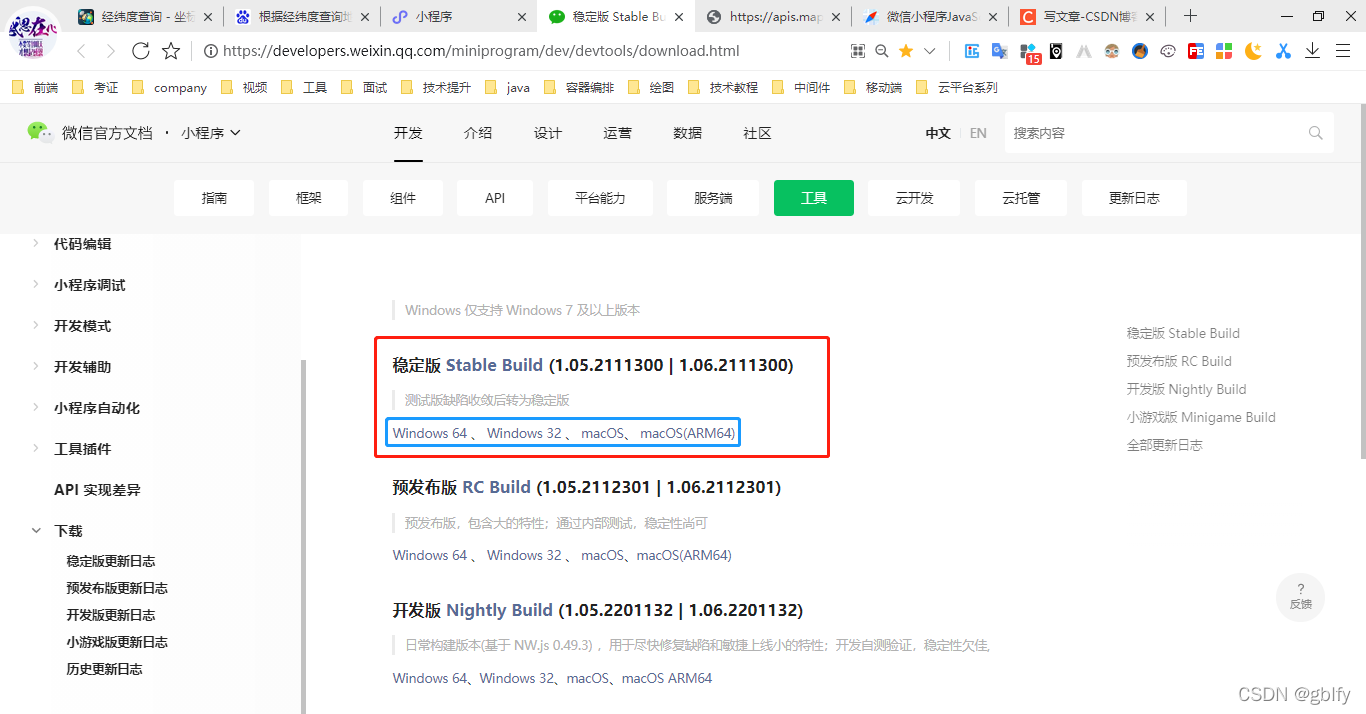
Task: Open the 小程序 platform dropdown
Action: (211, 133)
